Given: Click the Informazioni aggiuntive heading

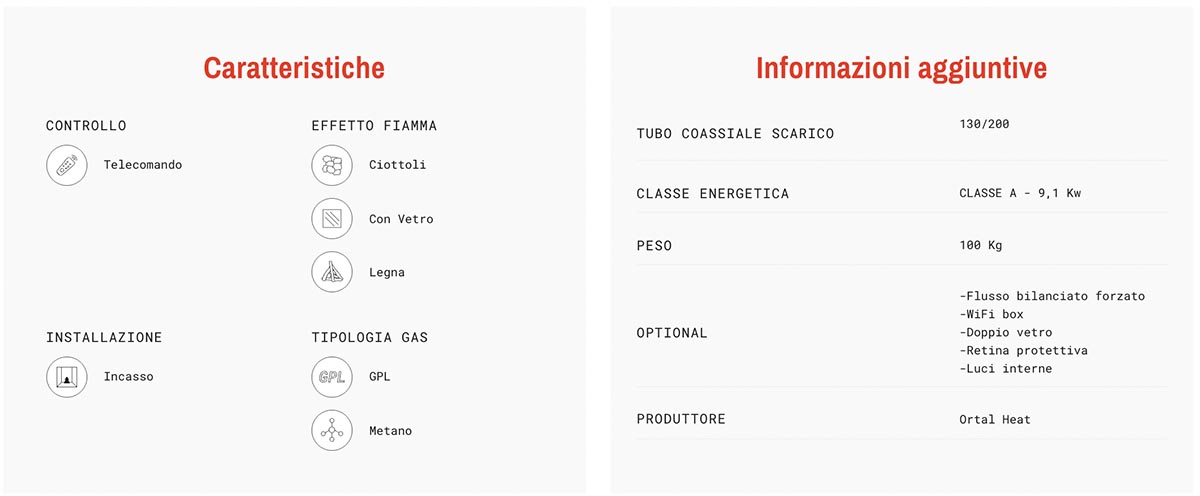Looking at the screenshot, I should (x=901, y=68).
